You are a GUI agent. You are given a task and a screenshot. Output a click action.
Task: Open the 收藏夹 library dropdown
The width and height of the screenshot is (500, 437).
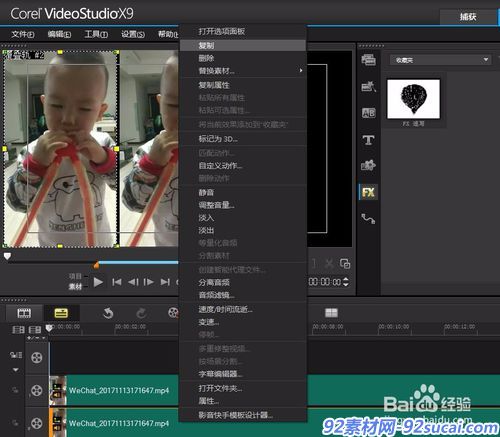click(440, 60)
